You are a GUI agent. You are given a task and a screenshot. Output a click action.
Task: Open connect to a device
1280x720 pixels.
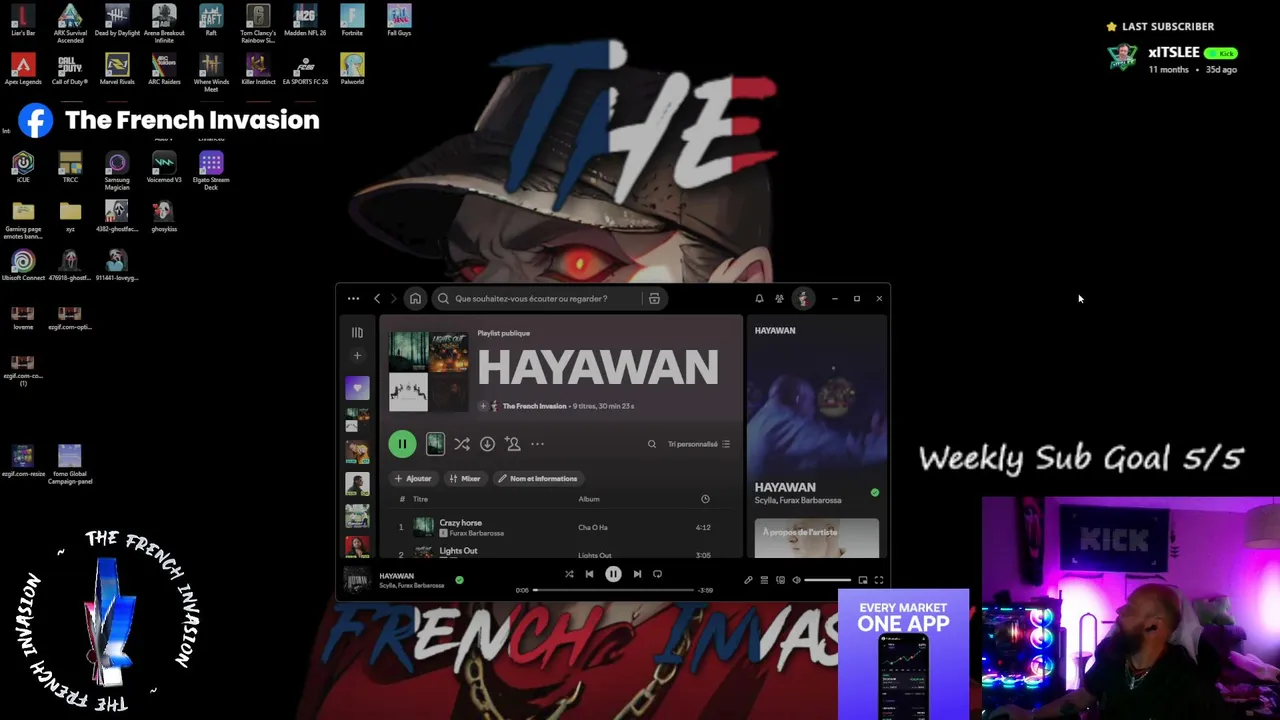[x=780, y=580]
